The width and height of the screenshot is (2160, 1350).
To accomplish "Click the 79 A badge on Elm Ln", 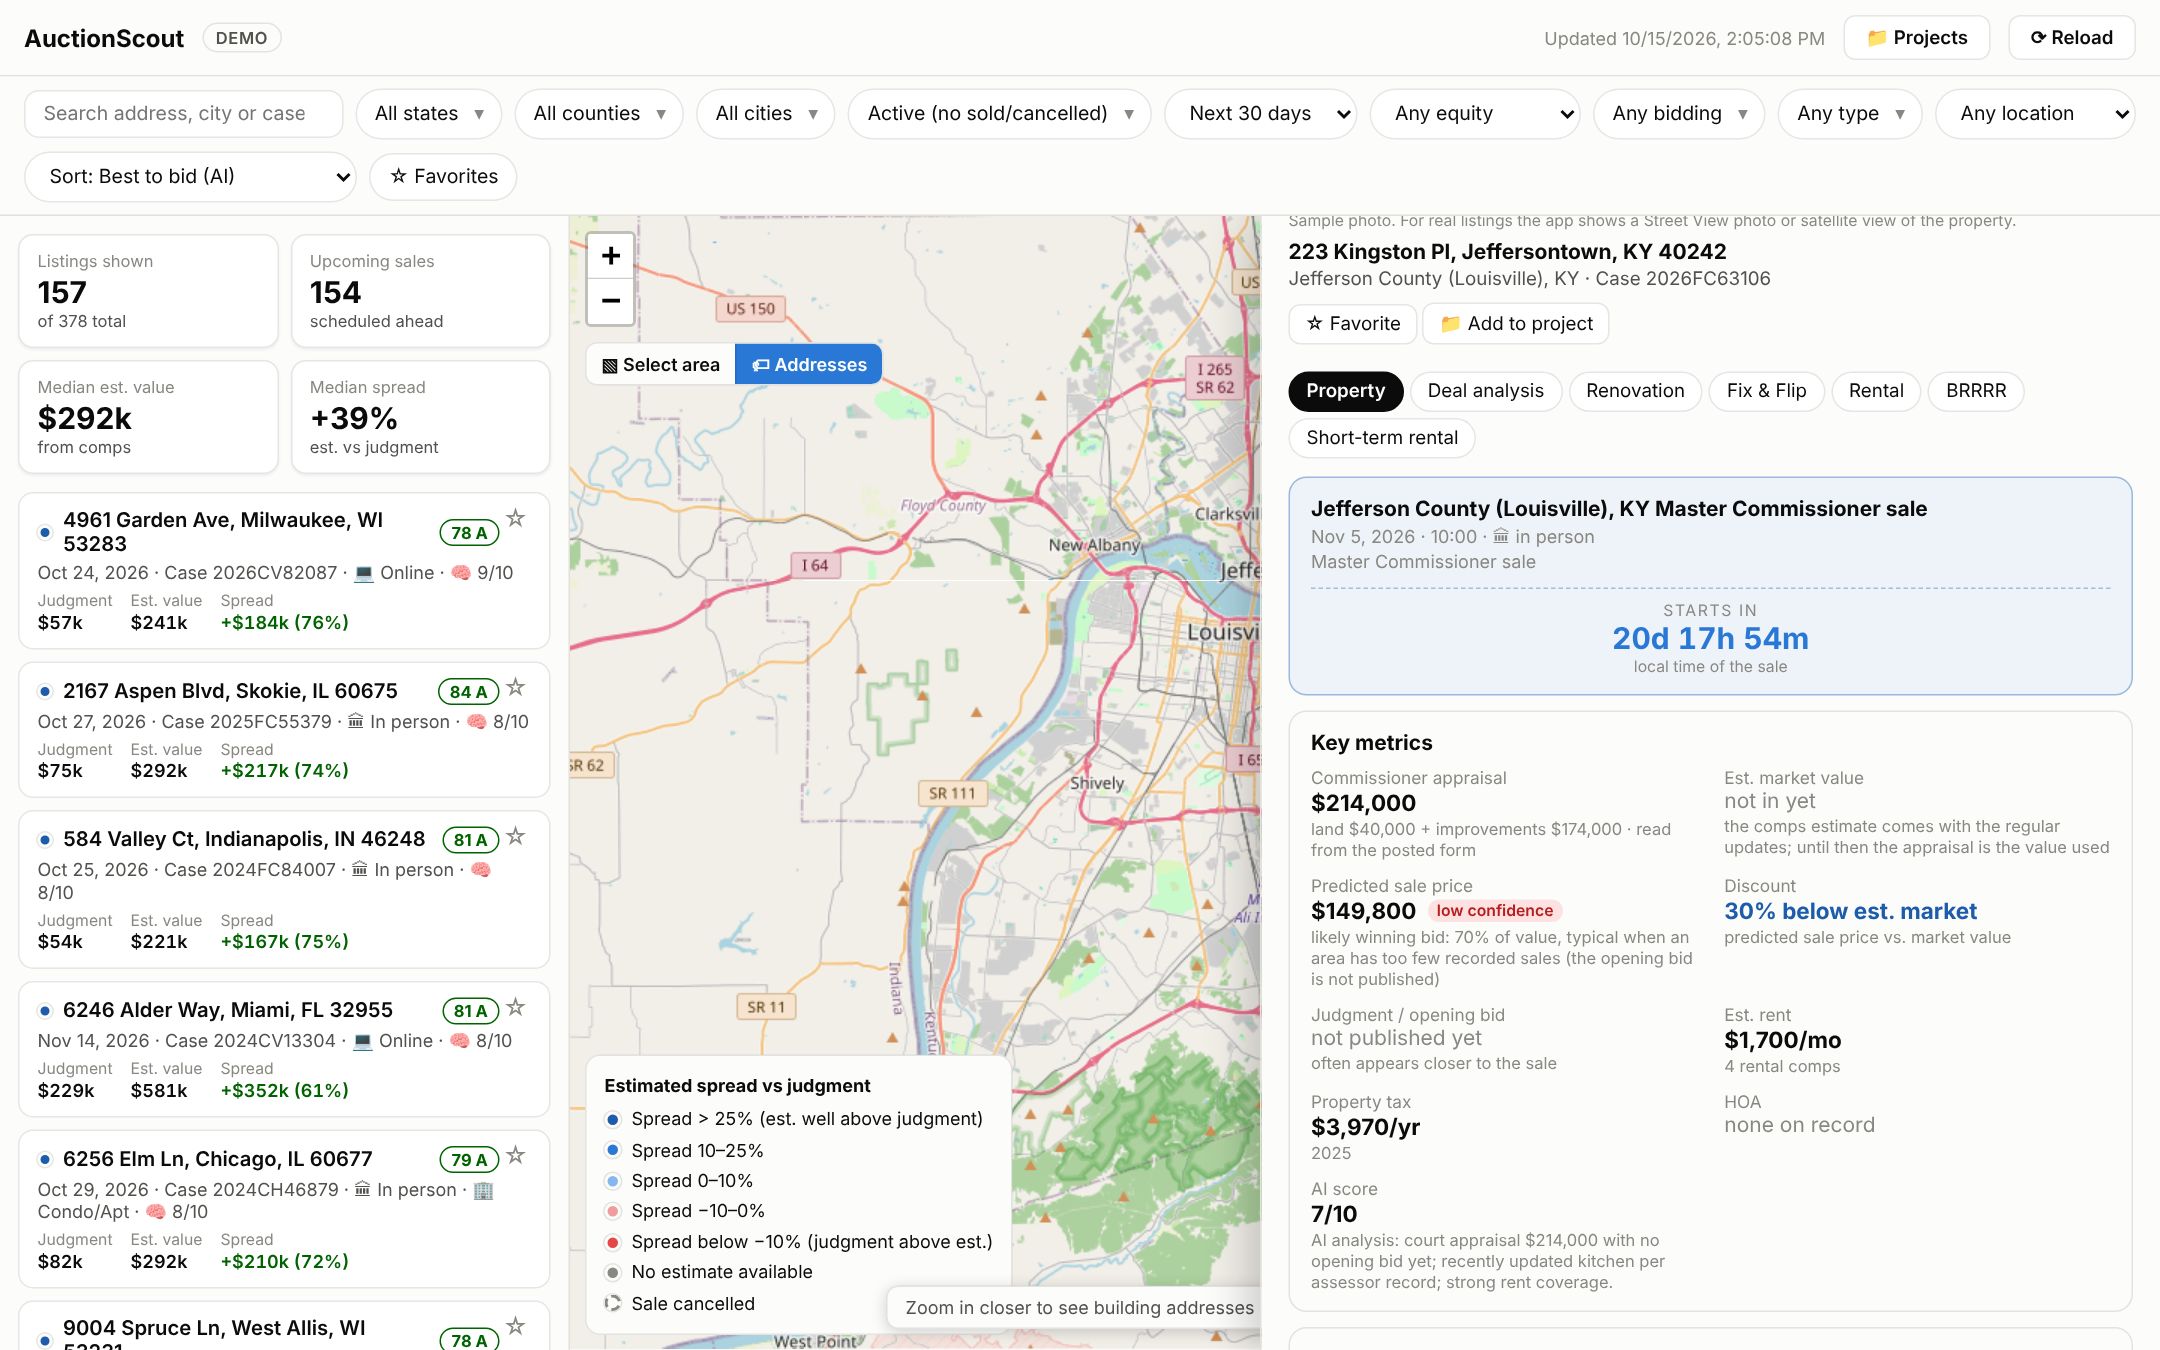I will point(469,1160).
